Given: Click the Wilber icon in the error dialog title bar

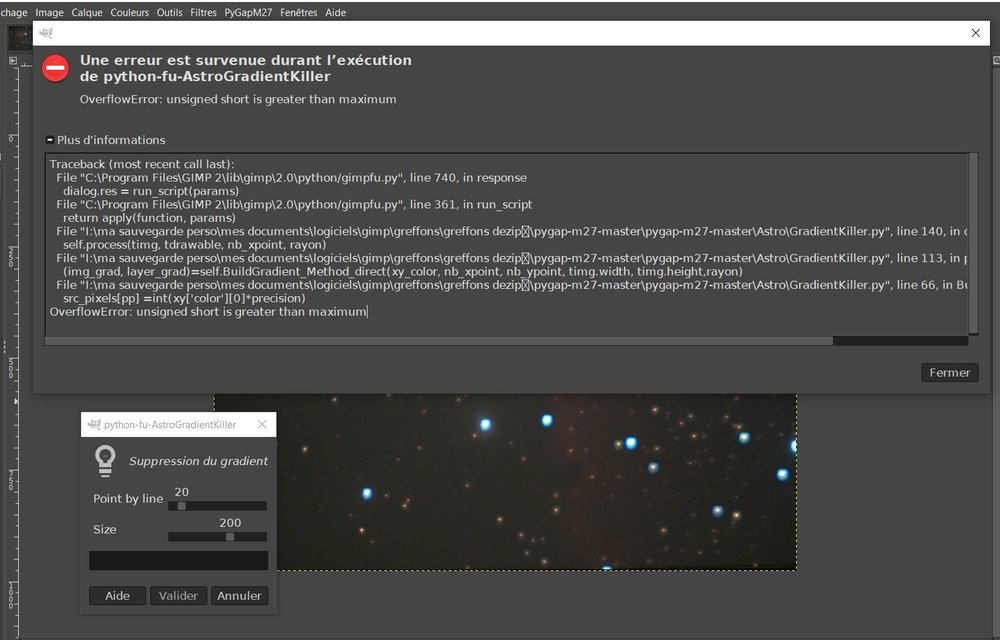Looking at the screenshot, I should pyautogui.click(x=45, y=33).
